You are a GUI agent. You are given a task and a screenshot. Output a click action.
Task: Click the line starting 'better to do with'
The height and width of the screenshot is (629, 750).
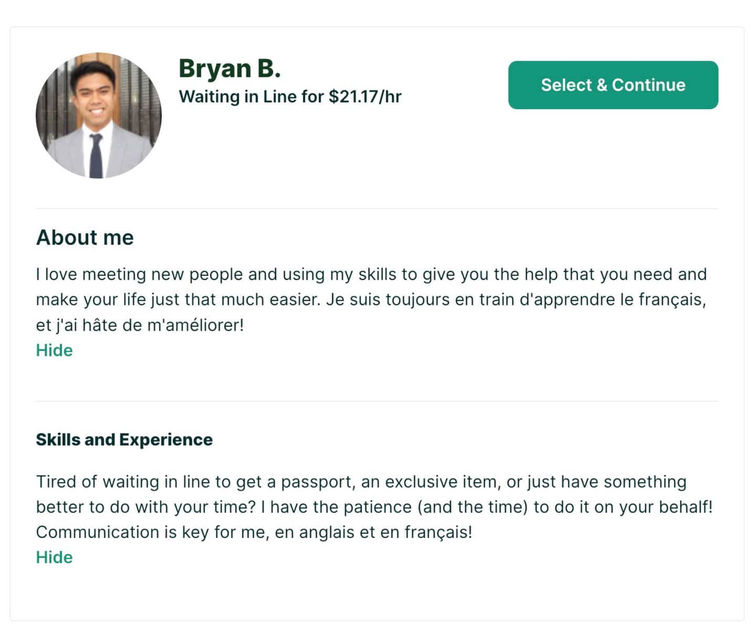pyautogui.click(x=374, y=507)
